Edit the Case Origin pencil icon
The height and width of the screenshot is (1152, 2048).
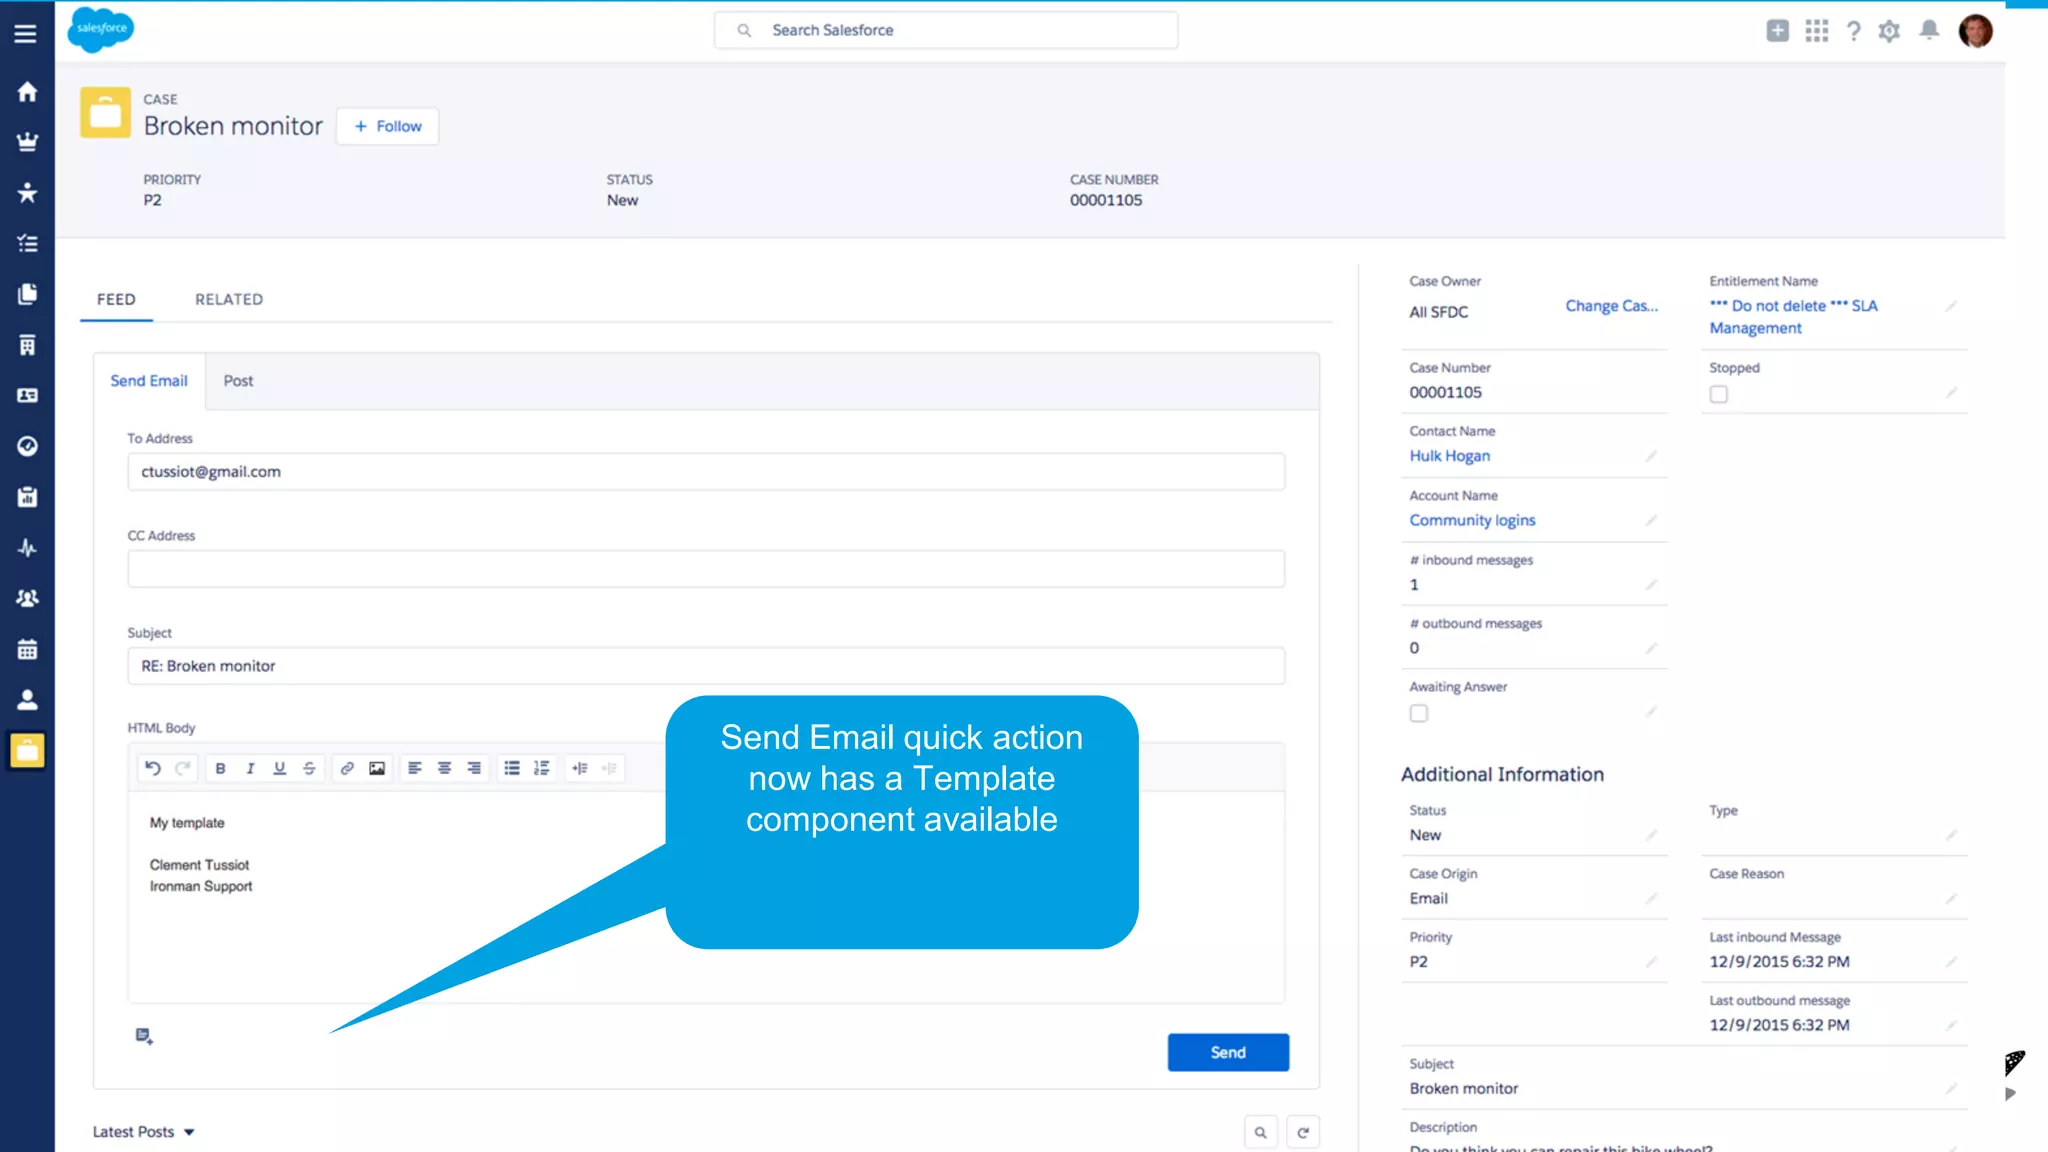coord(1651,898)
